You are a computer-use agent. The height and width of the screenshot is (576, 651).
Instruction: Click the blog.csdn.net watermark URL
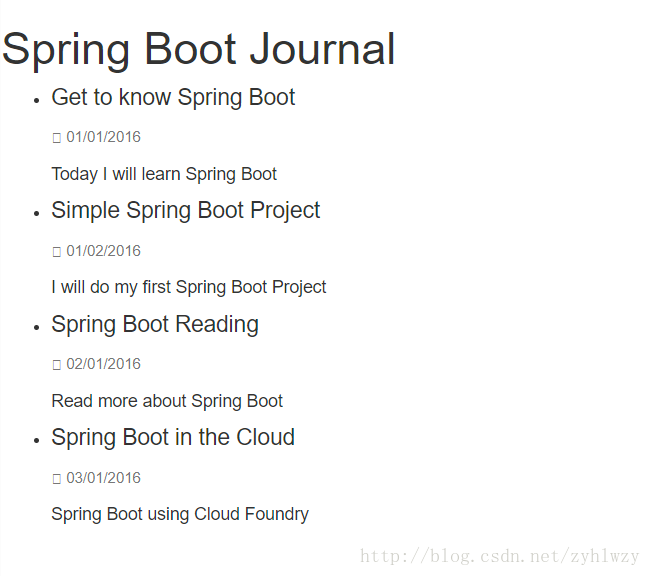(x=499, y=556)
